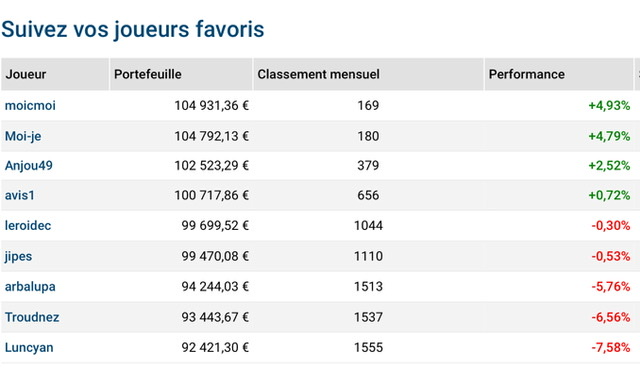This screenshot has width=640, height=379.
Task: Open player profile jipes
Action: point(18,256)
